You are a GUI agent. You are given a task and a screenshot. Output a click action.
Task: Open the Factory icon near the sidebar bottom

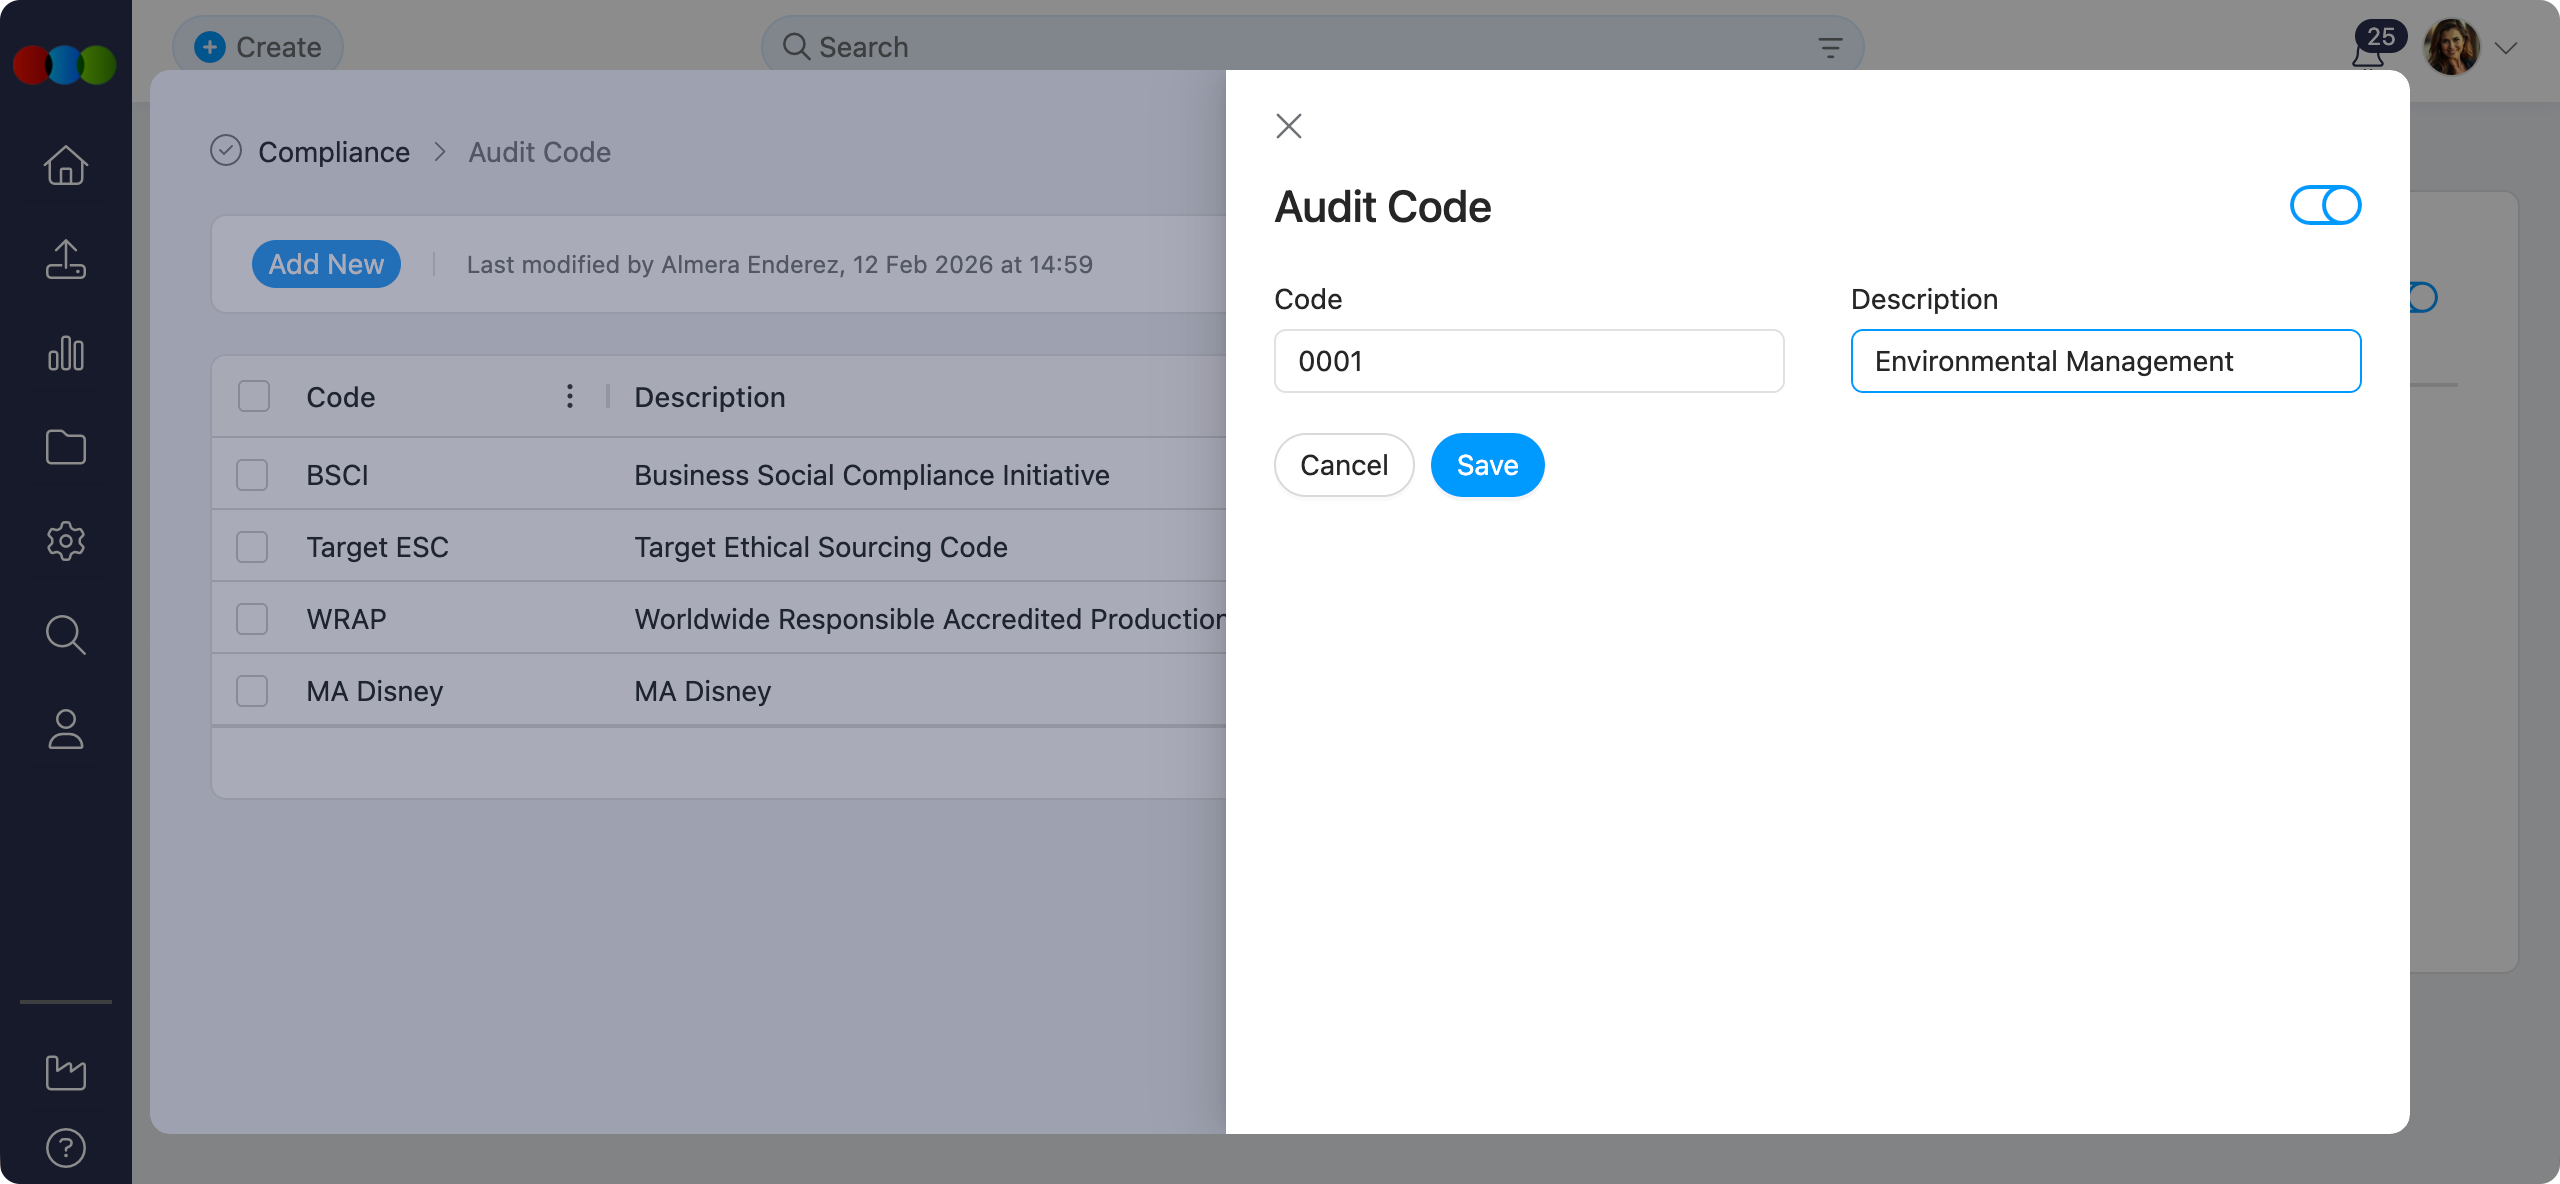coord(65,1072)
